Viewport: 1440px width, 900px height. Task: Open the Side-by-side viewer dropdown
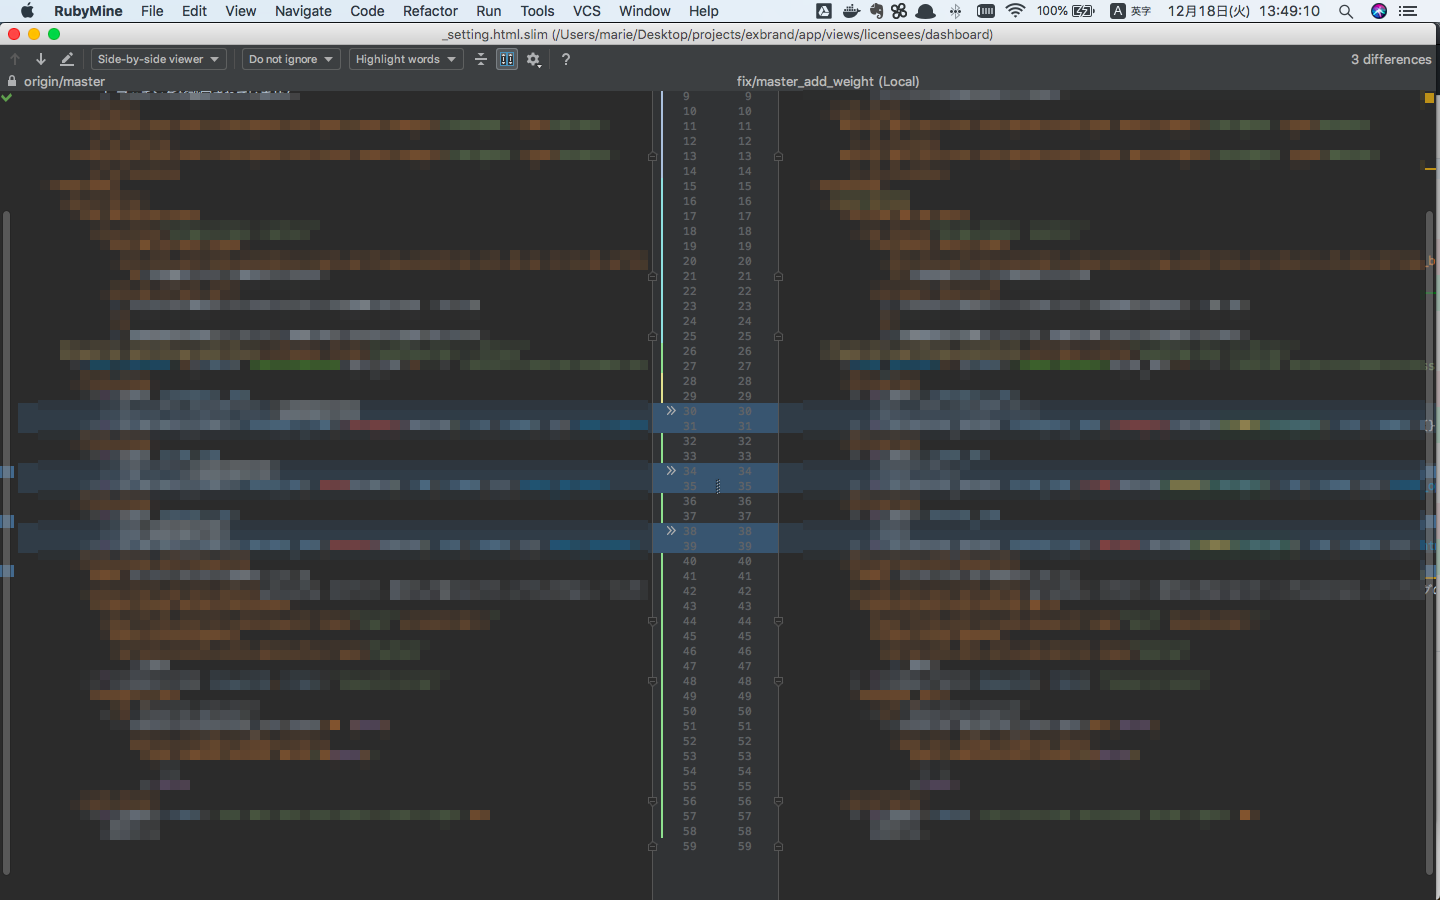[x=158, y=59]
